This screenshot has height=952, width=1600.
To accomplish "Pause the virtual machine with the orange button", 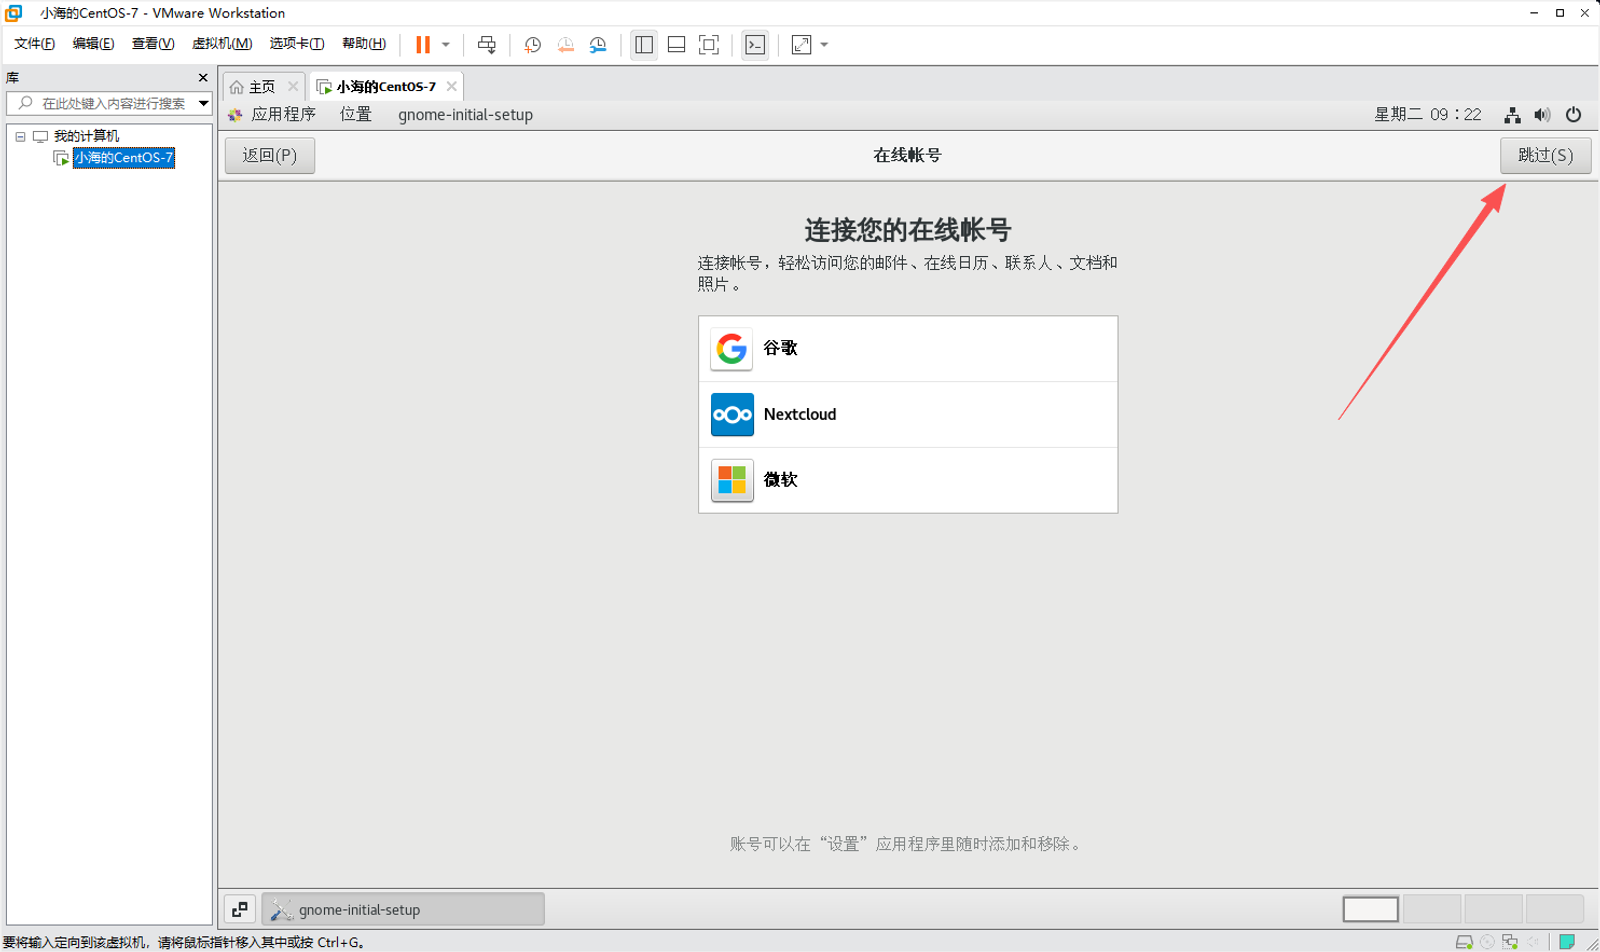I will pos(423,45).
